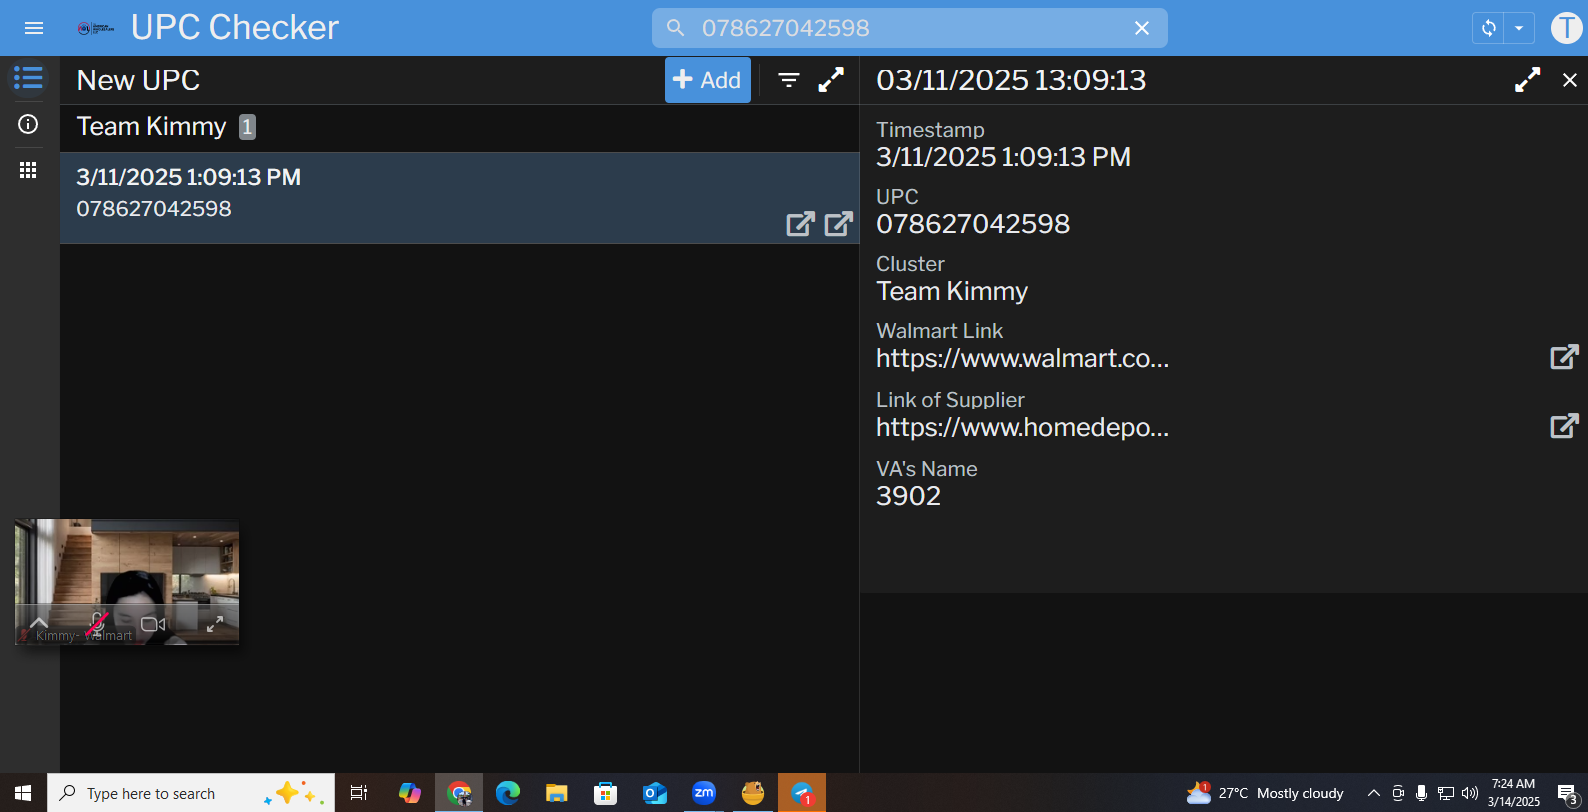Toggle the camera in the Zoom thumbnail
1588x812 pixels.
(x=153, y=624)
